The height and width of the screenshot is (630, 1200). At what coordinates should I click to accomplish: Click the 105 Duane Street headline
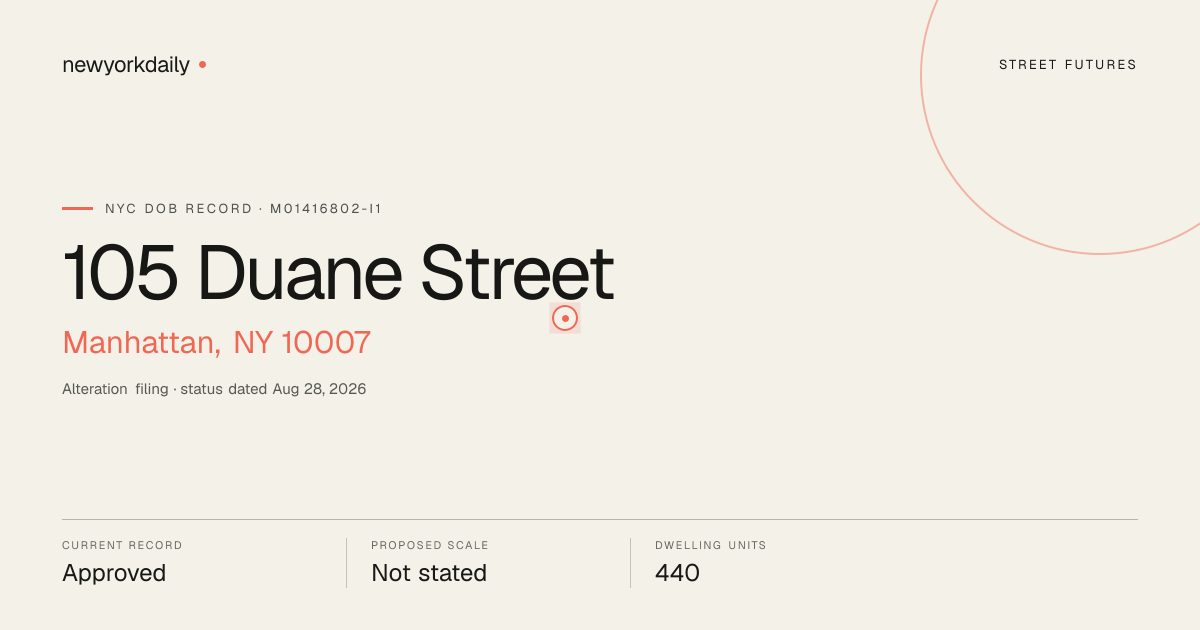pos(338,273)
